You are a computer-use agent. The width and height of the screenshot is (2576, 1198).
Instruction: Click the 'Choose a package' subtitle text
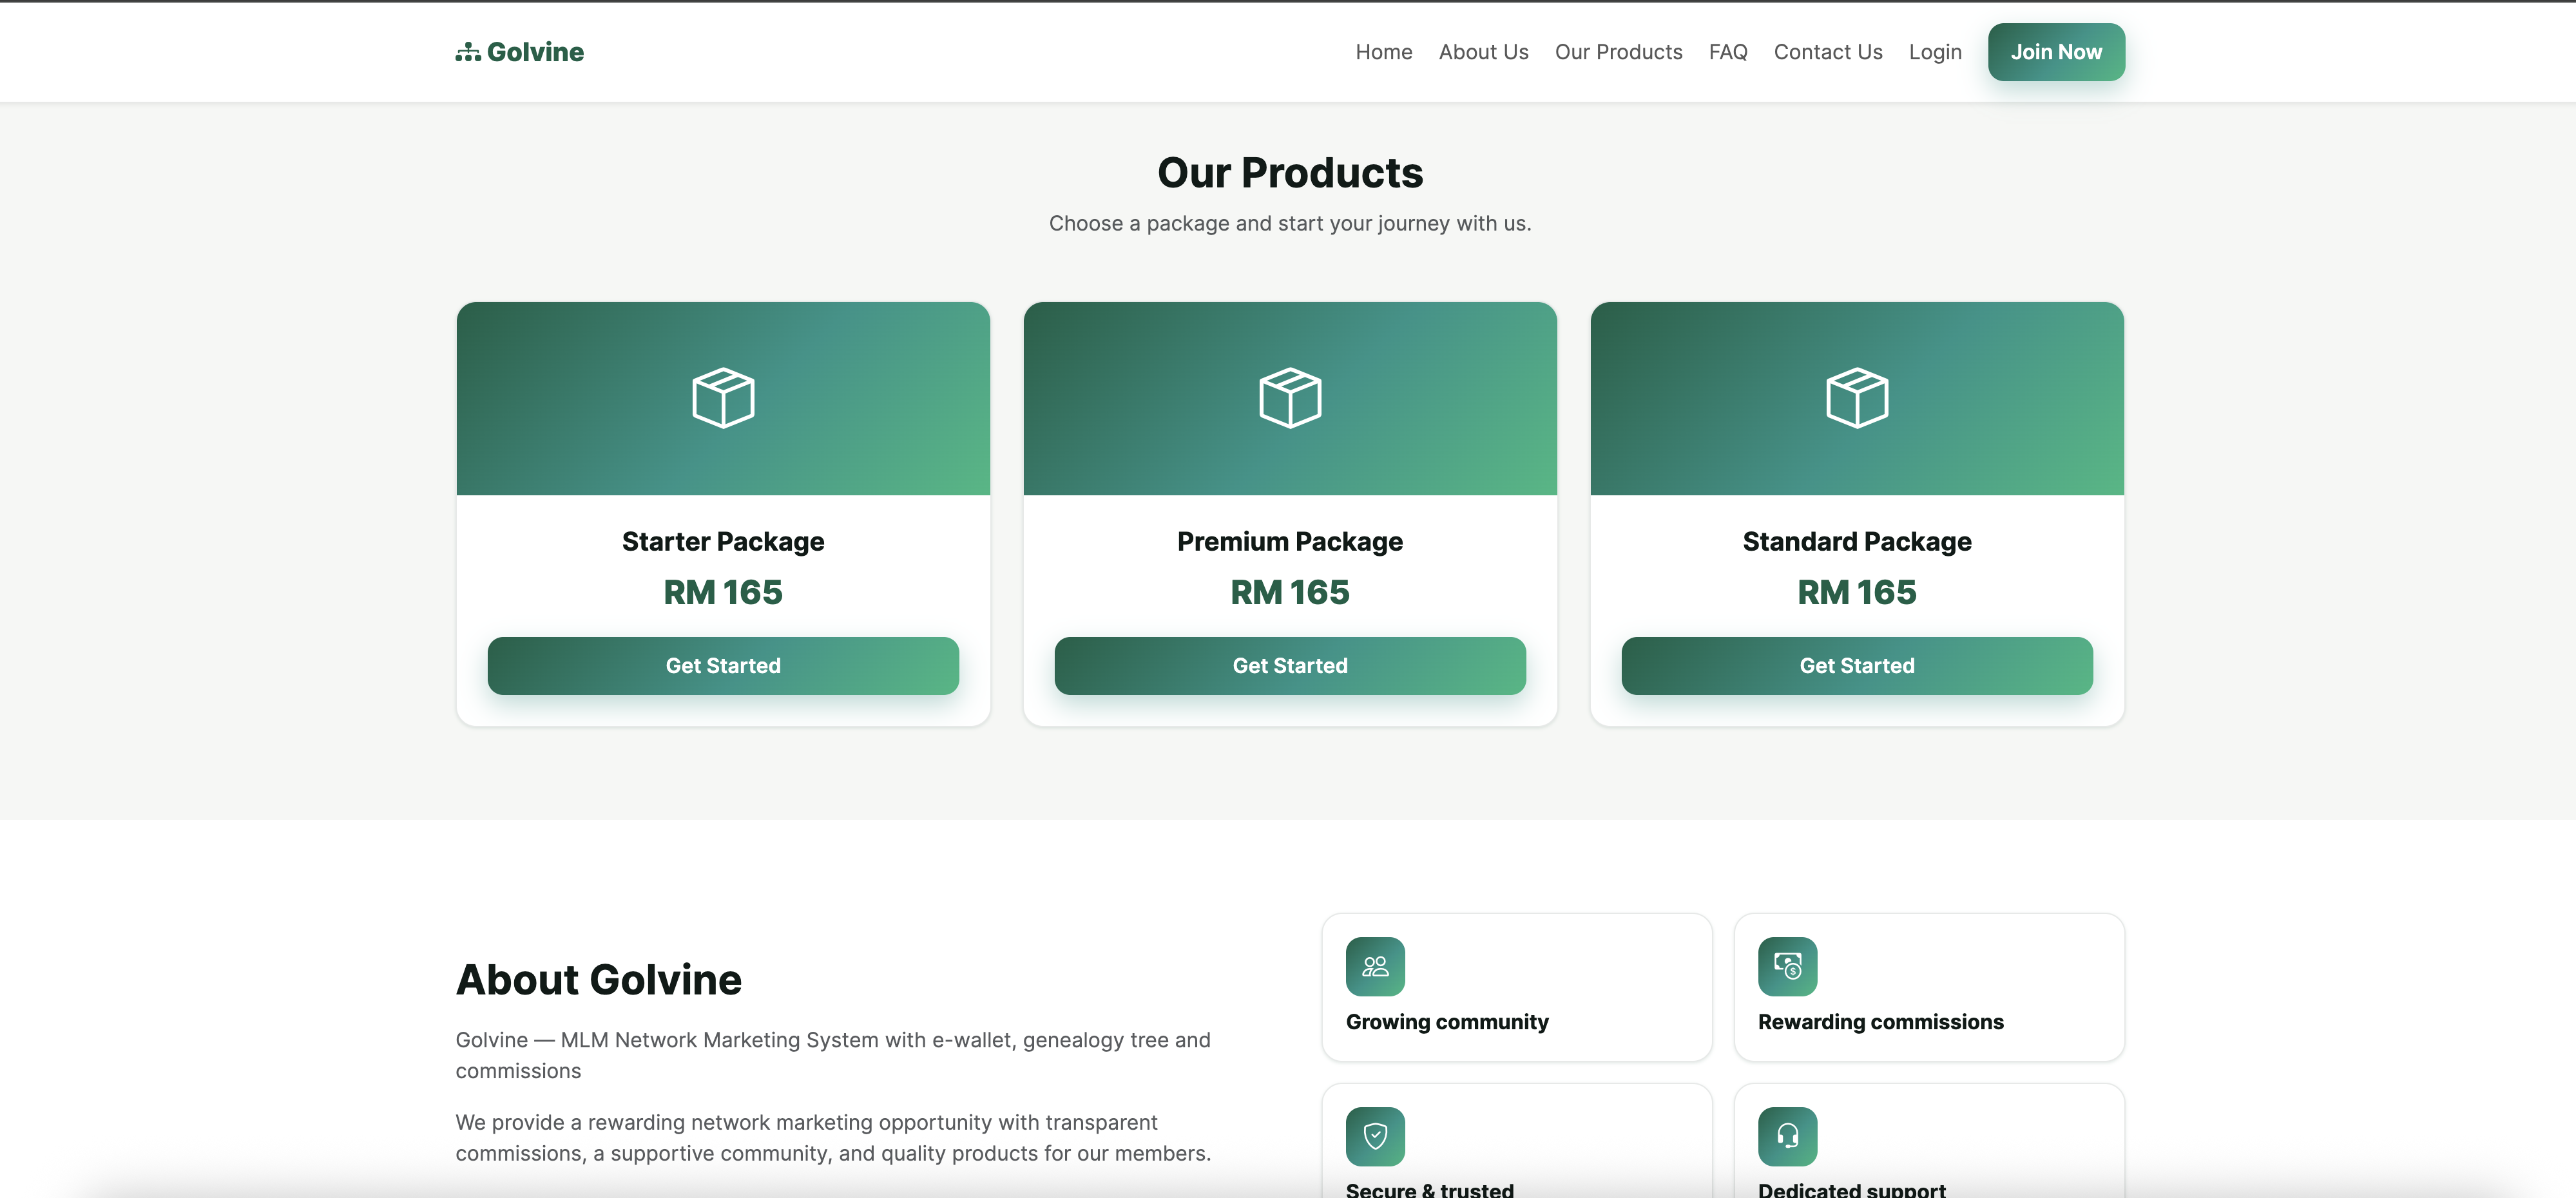pyautogui.click(x=1290, y=223)
